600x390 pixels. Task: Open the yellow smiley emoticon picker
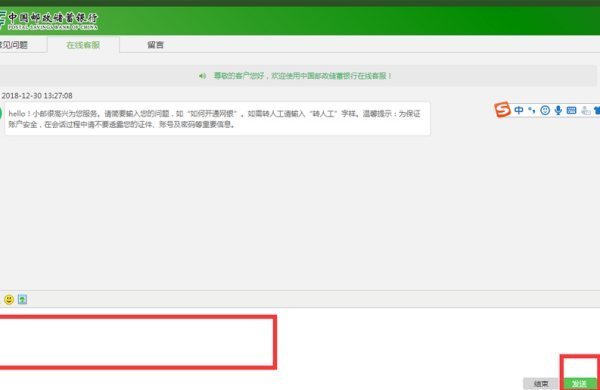point(9,299)
